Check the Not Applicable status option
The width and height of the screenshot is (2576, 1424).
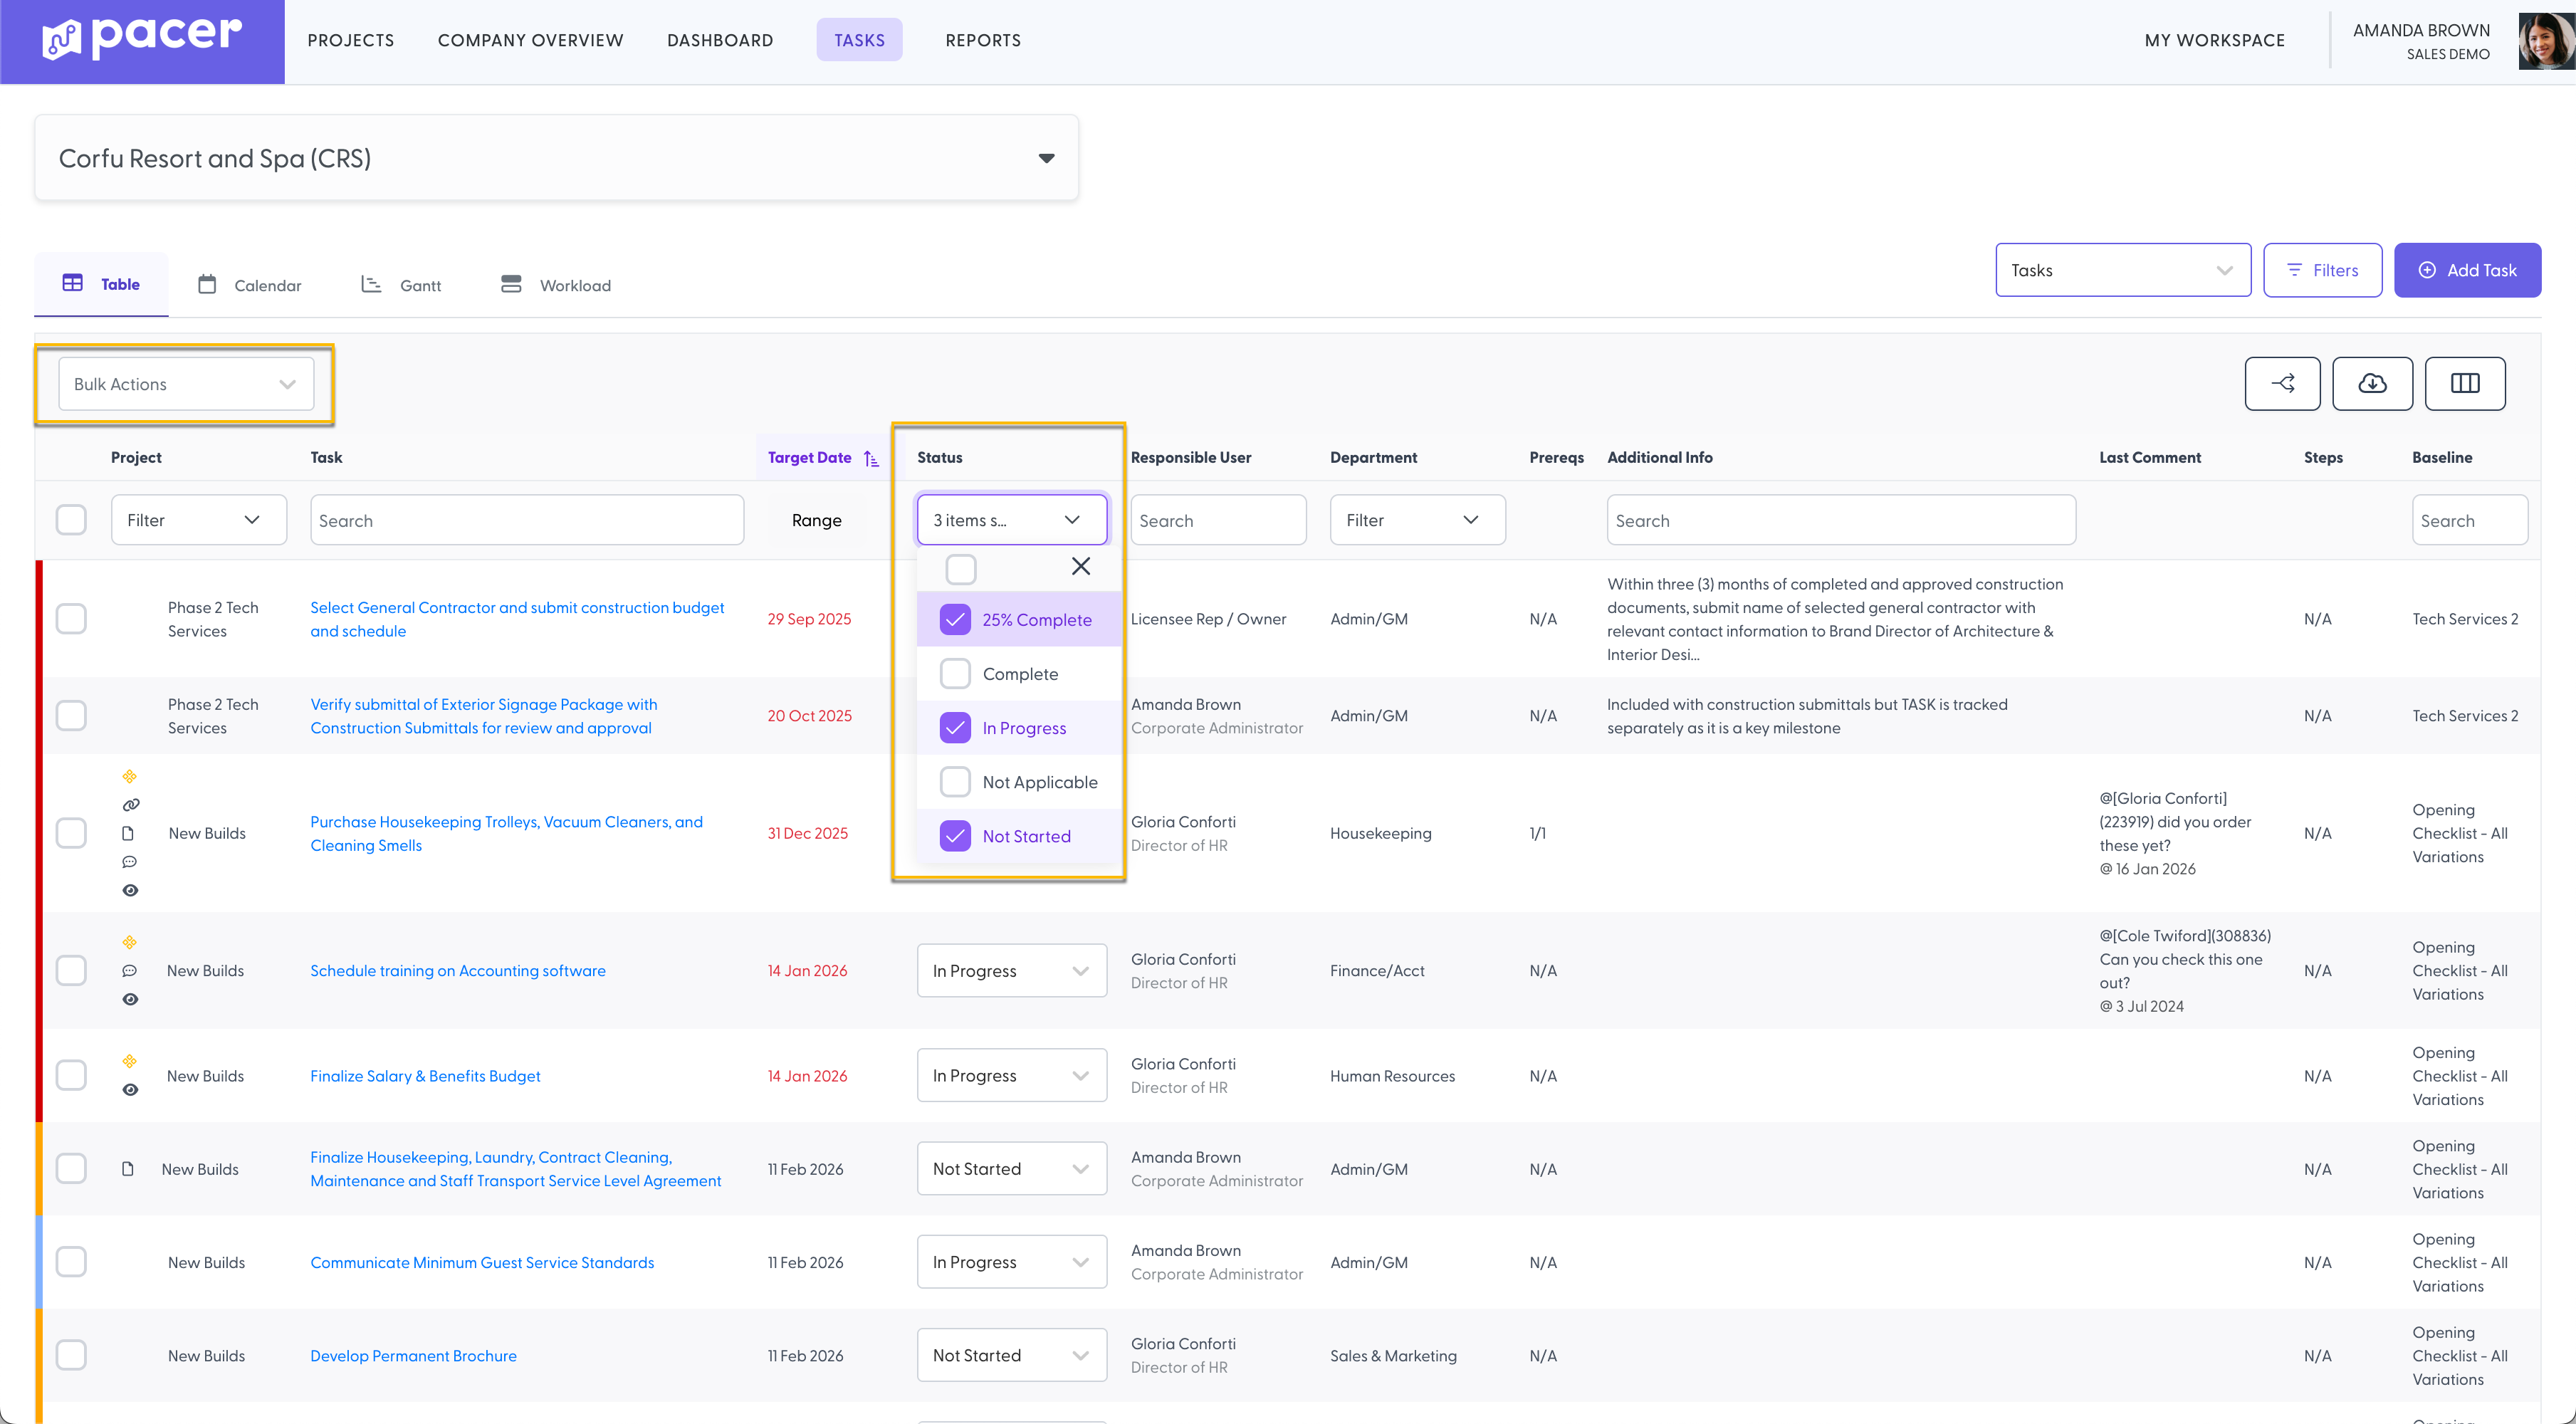[955, 781]
